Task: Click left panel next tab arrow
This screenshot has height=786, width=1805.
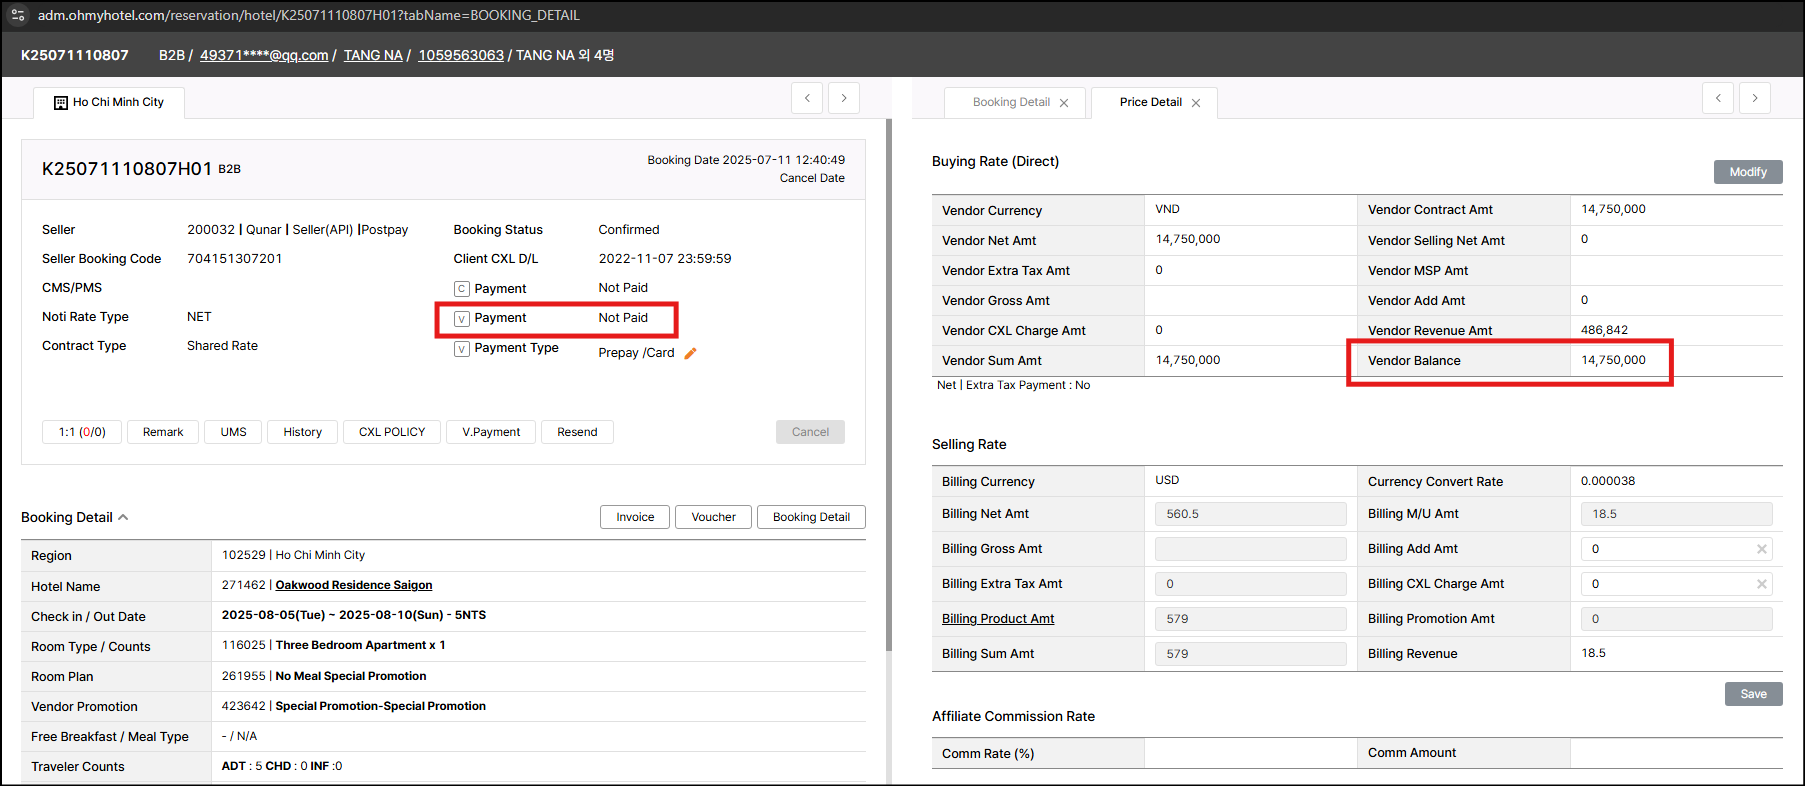Action: point(844,98)
